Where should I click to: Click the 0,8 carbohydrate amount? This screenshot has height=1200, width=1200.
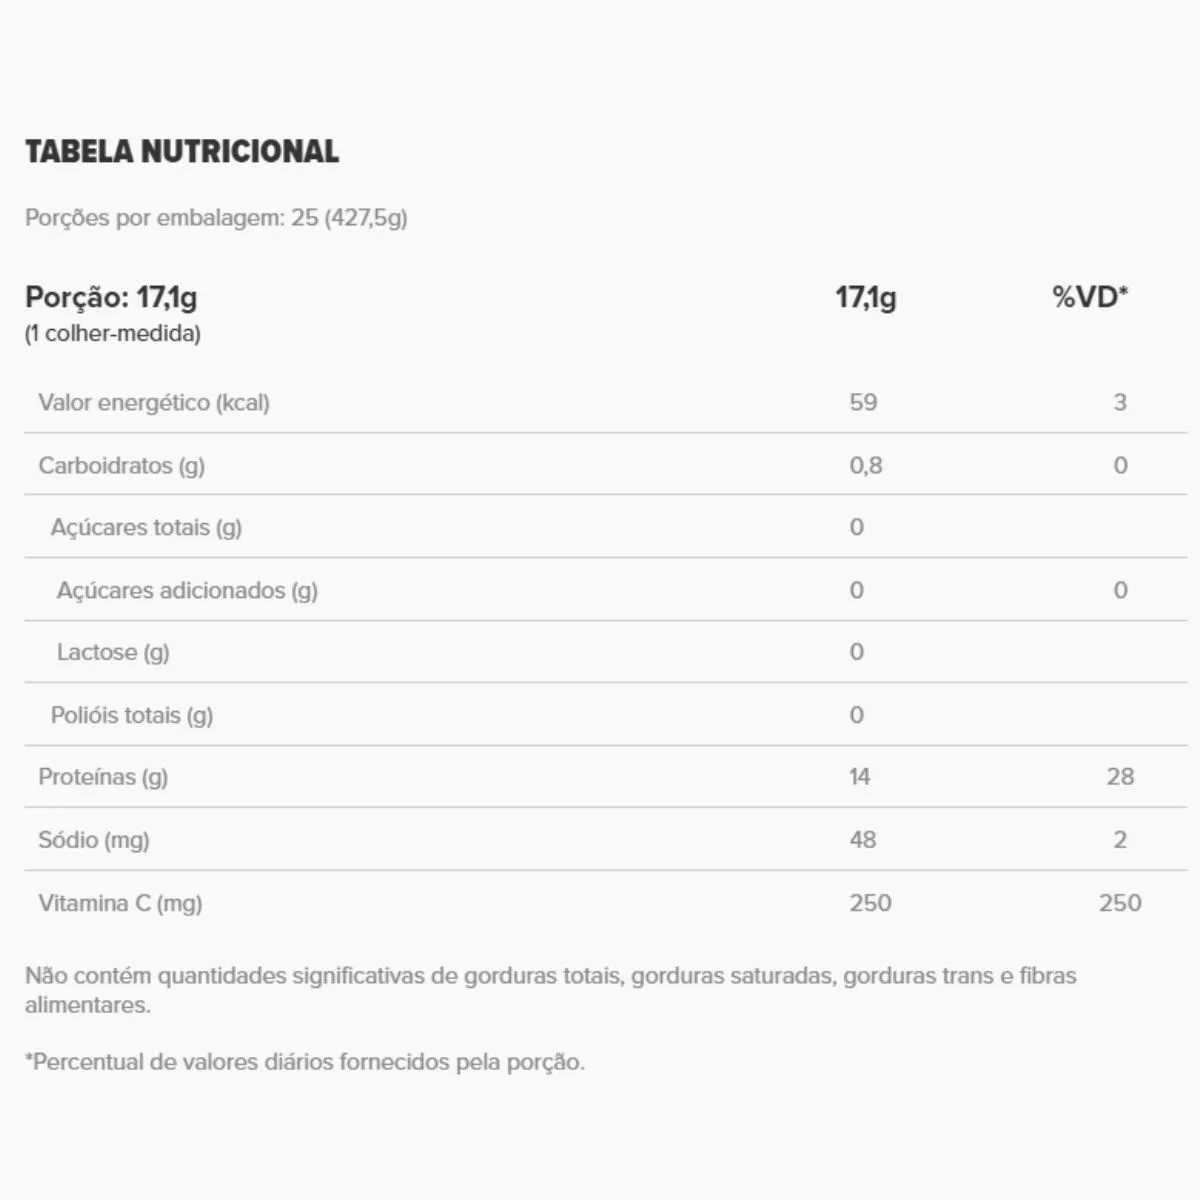(866, 466)
